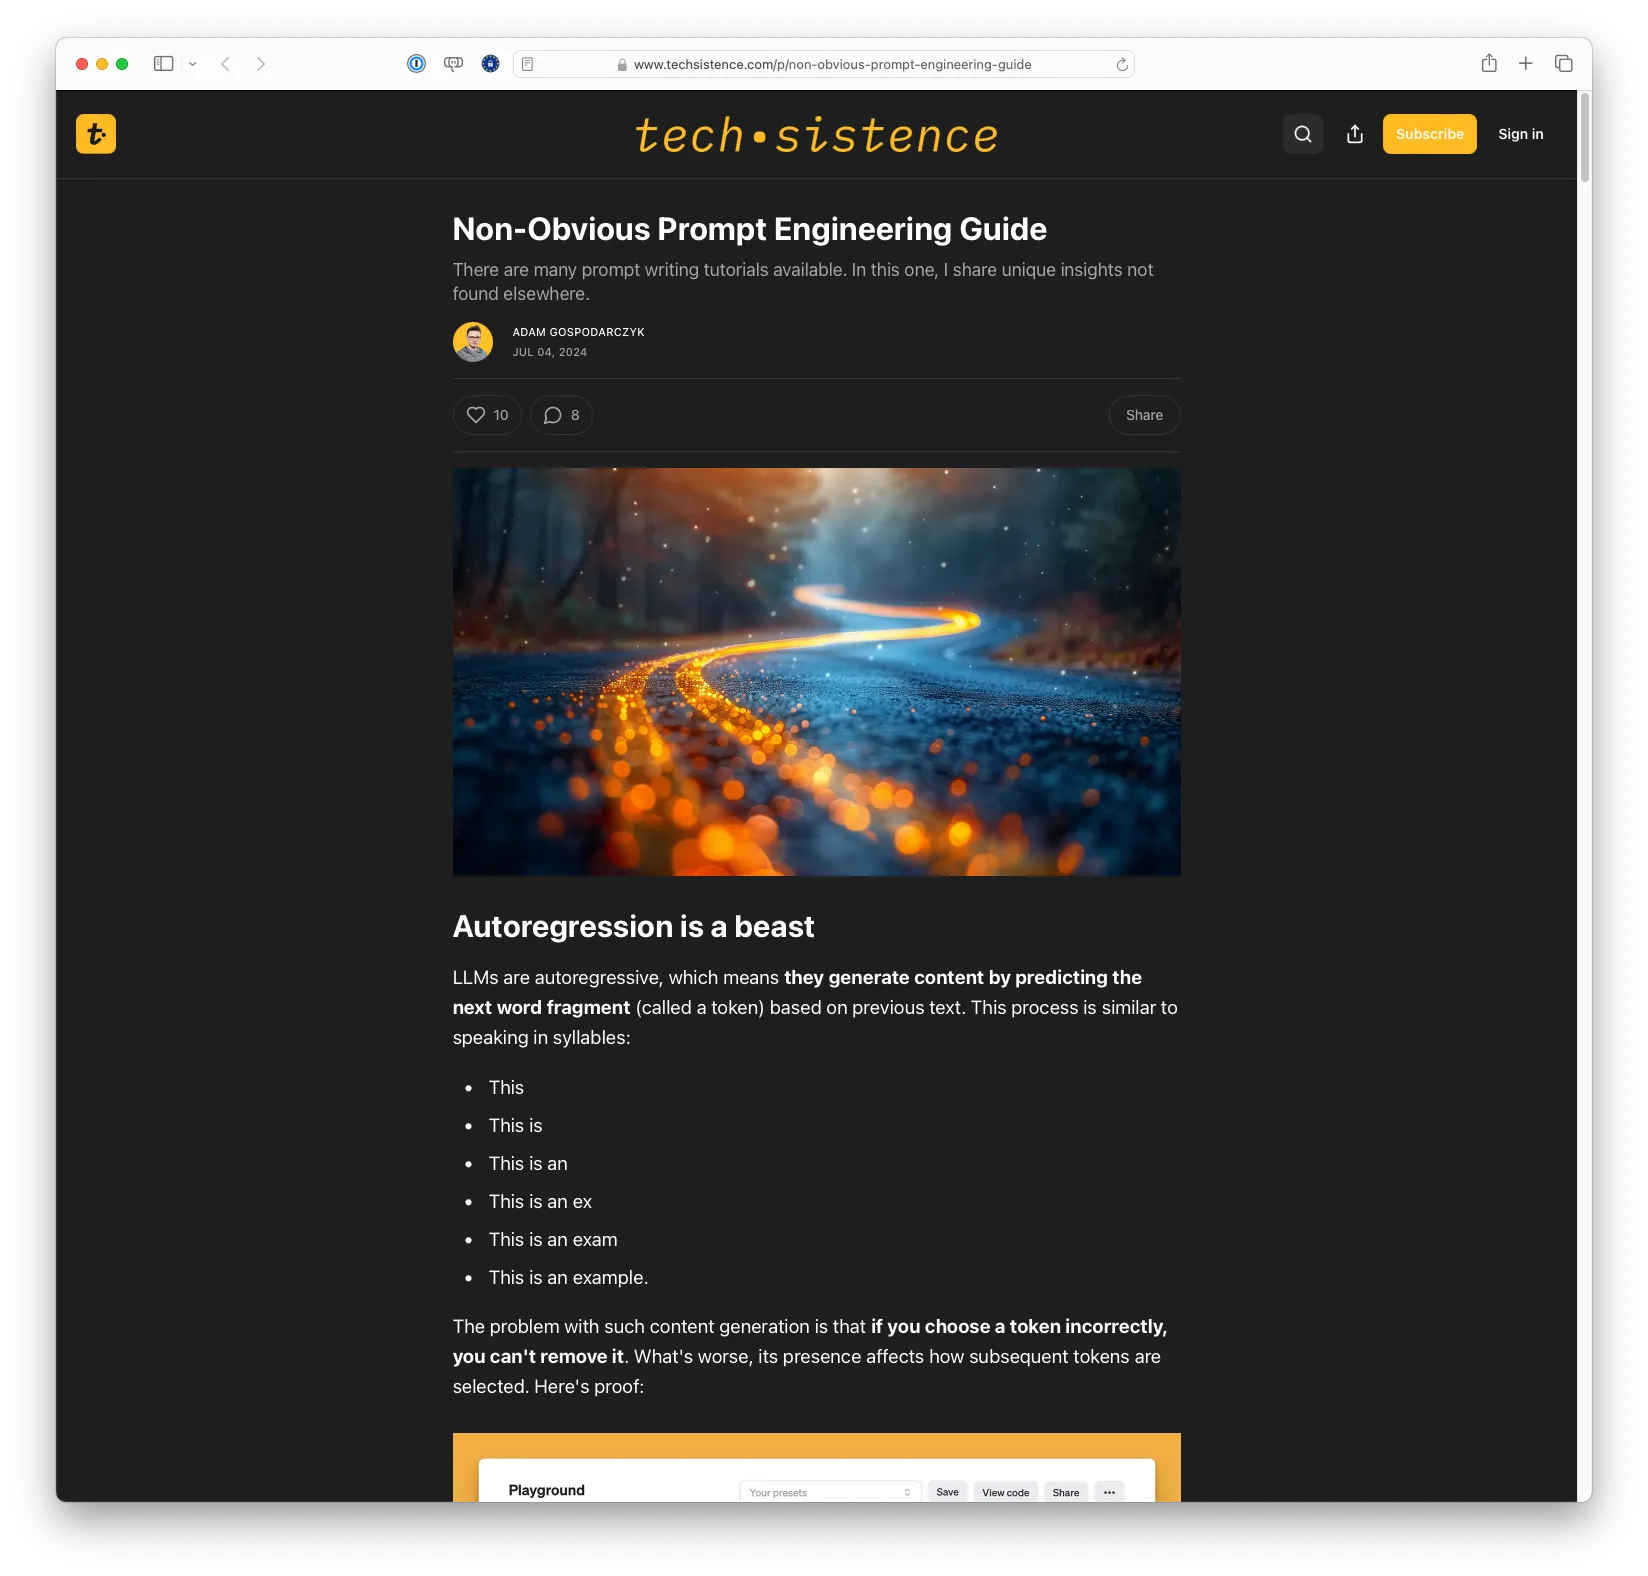Click the author's avatar photo
Viewport: 1648px width, 1576px height.
tap(473, 342)
